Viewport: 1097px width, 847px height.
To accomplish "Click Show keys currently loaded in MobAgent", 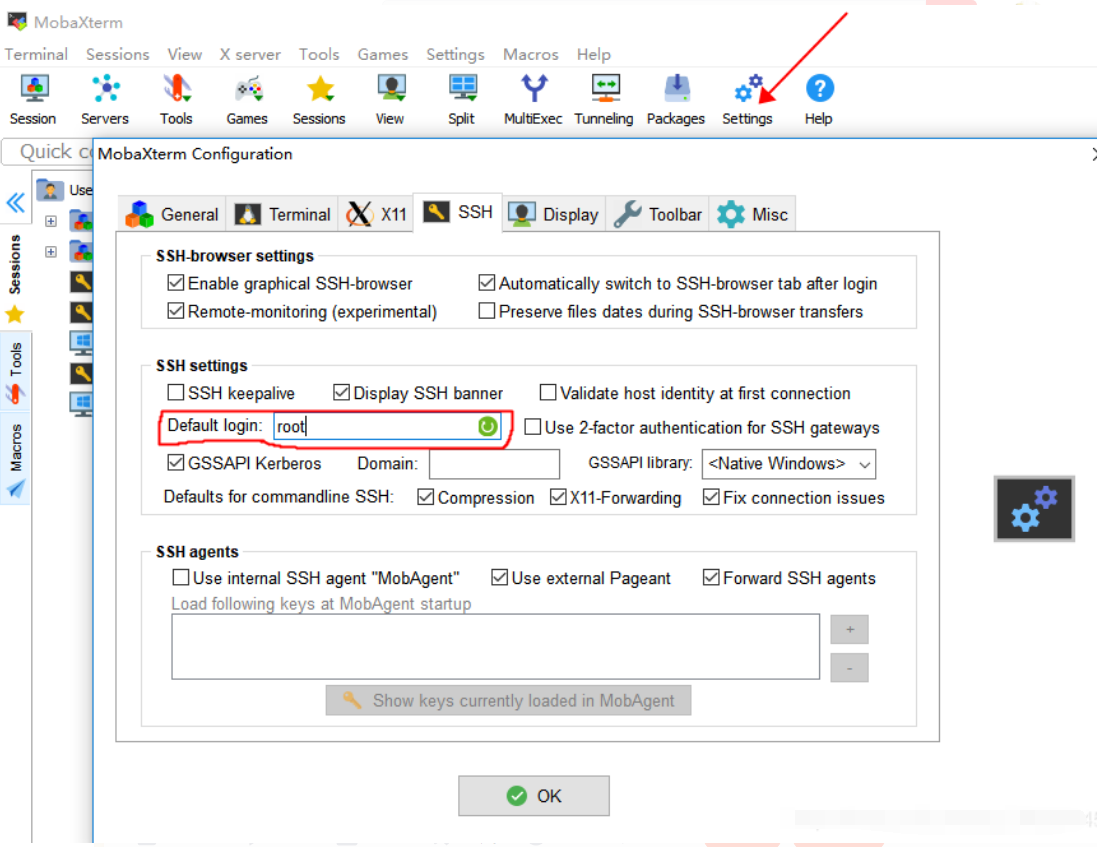I will coord(509,700).
